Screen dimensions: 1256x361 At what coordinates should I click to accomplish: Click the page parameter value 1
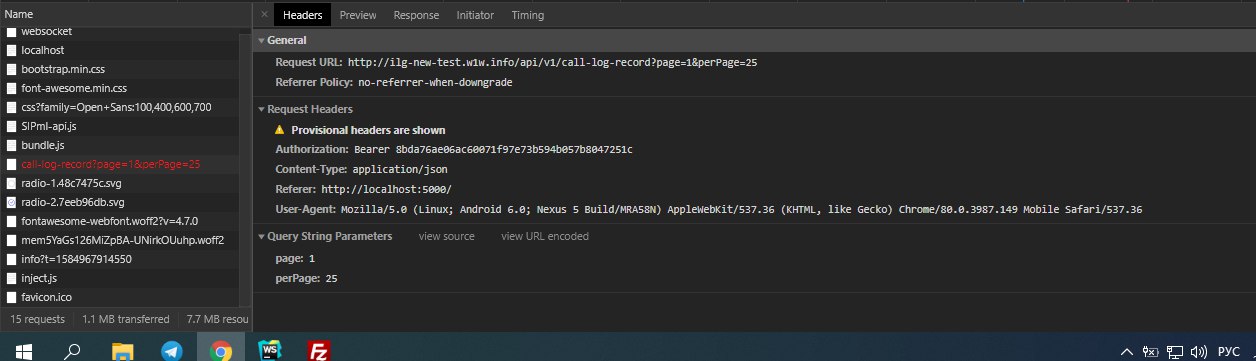(312, 259)
